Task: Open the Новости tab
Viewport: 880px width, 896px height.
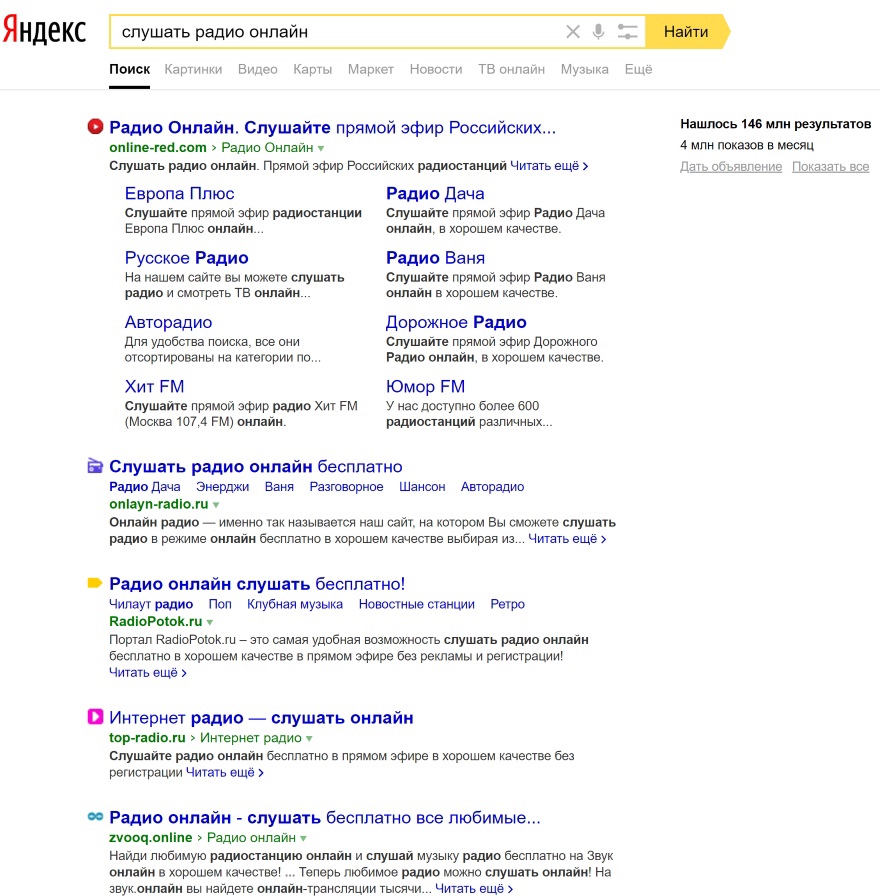Action: coord(436,69)
